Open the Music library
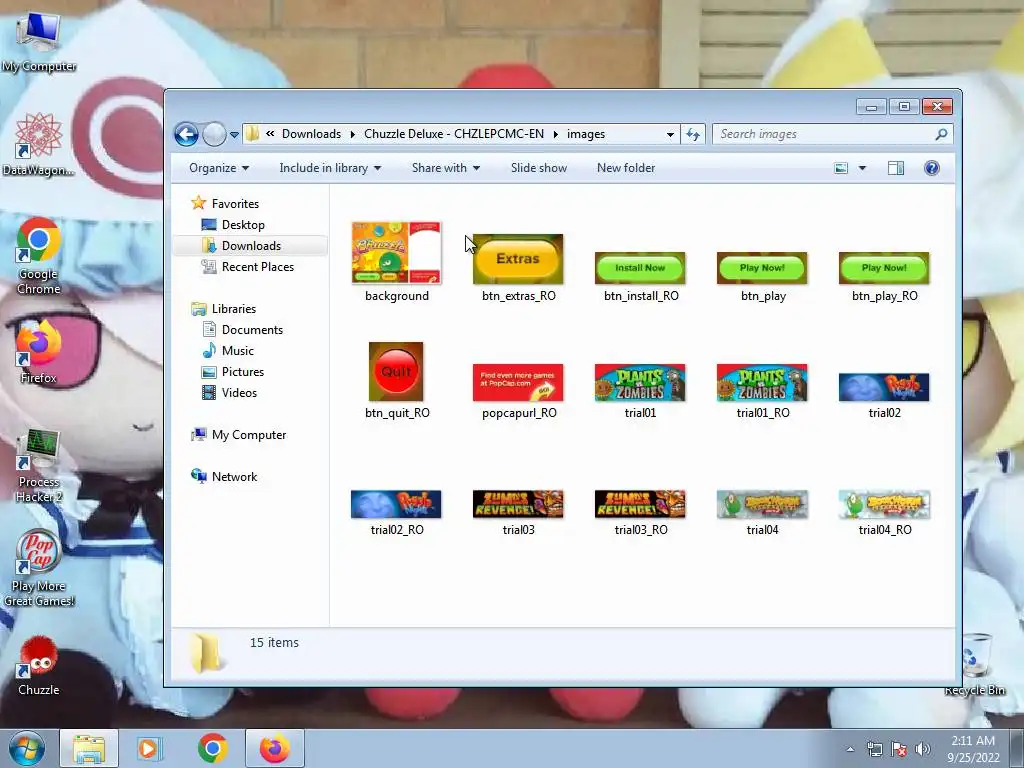1024x768 pixels. point(238,351)
